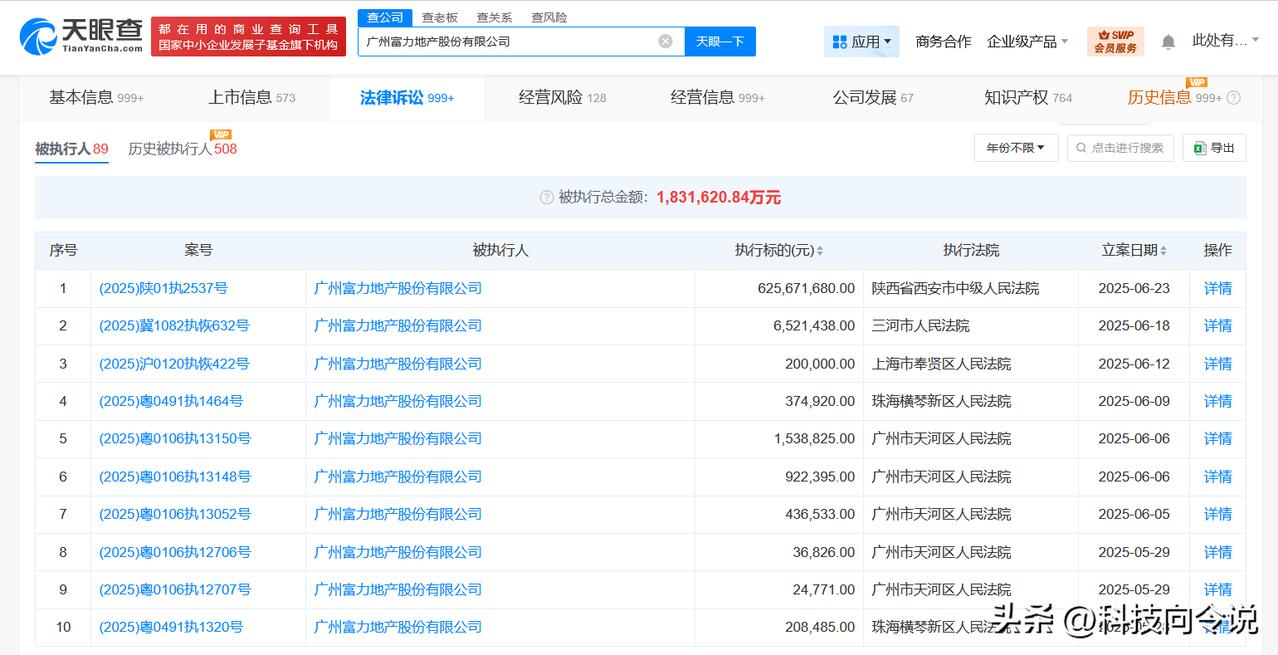Open the SVIP member services badge

tap(1115, 41)
